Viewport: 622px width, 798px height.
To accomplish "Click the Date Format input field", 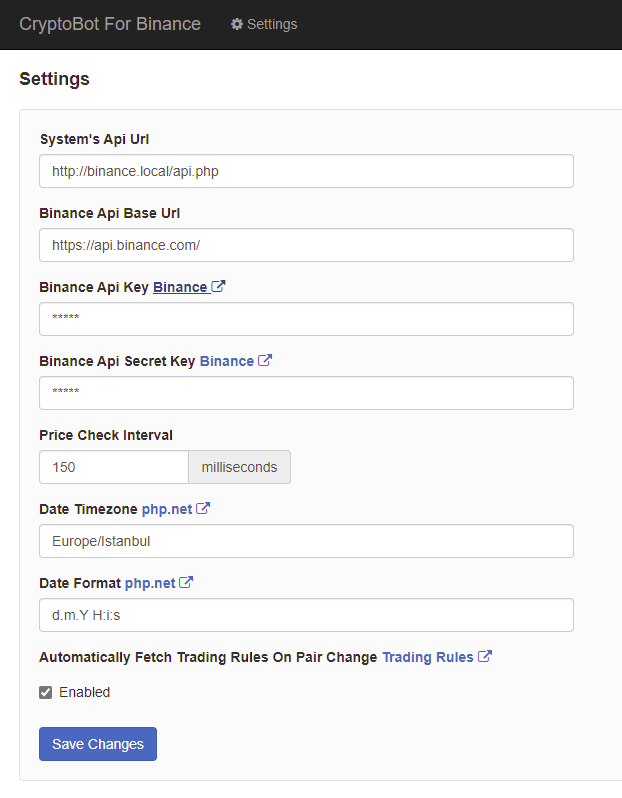I will pos(306,615).
